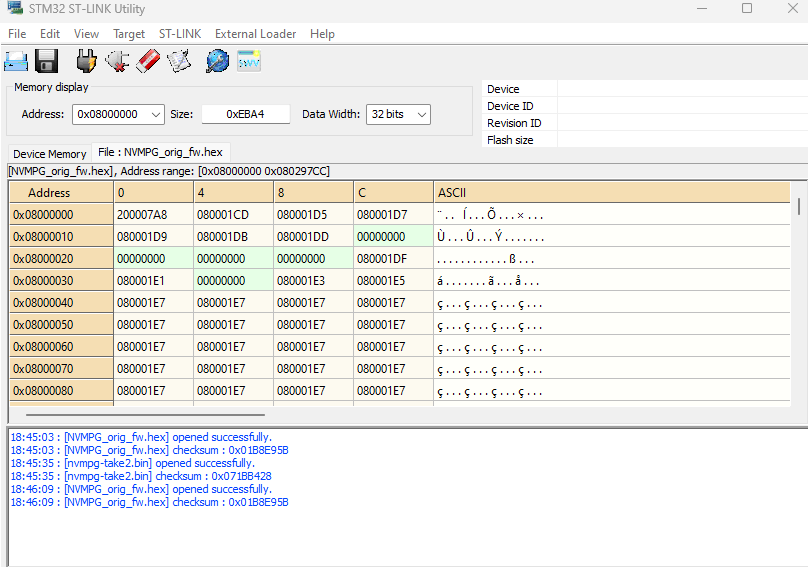Click log line nvmpg-take2.bin opened successfully
Image resolution: width=808 pixels, height=567 pixels.
[133, 463]
